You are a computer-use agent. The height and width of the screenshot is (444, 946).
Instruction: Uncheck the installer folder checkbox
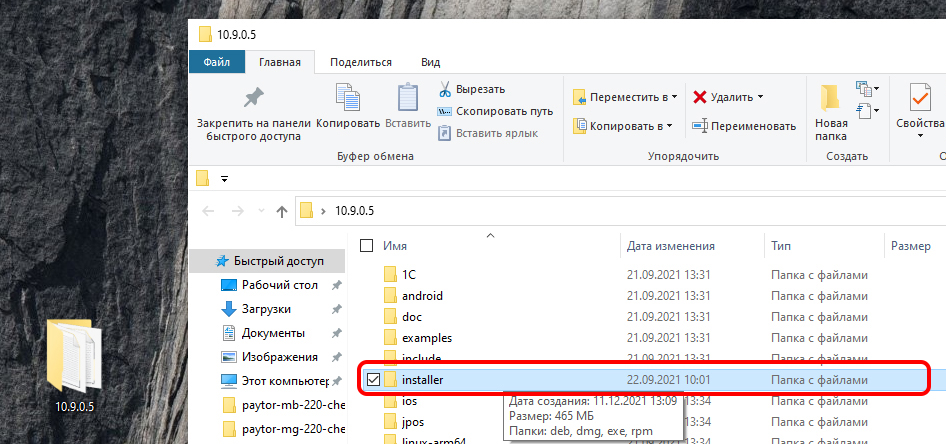pos(372,380)
